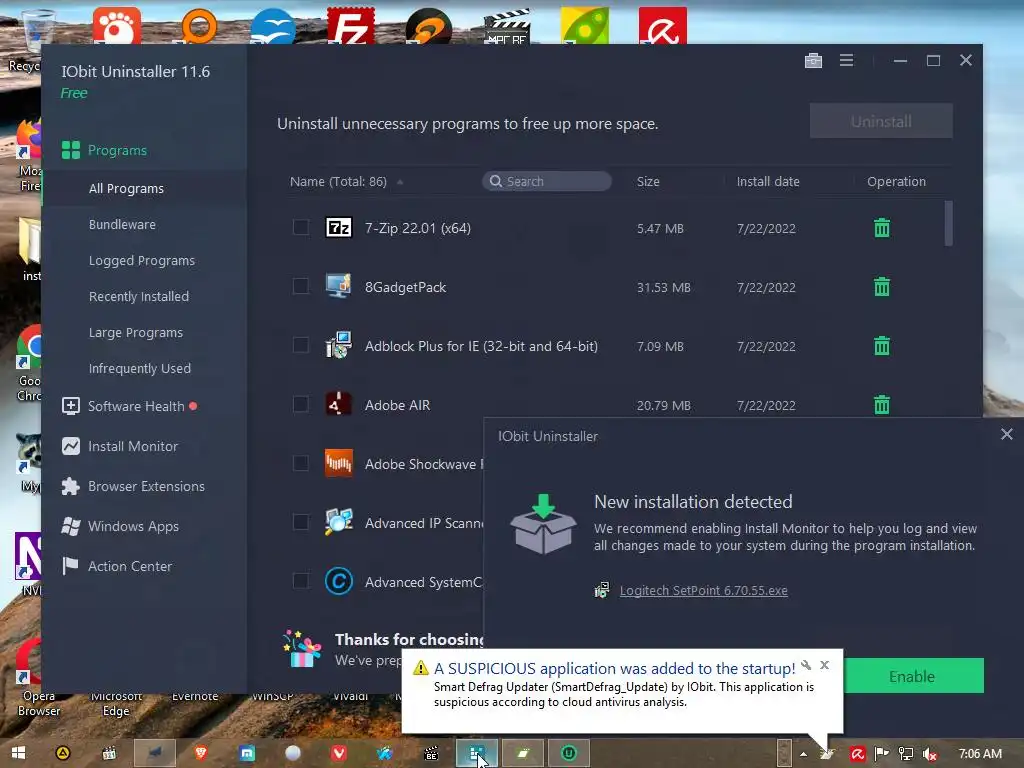Open Software Health section
This screenshot has width=1024, height=768.
129,406
